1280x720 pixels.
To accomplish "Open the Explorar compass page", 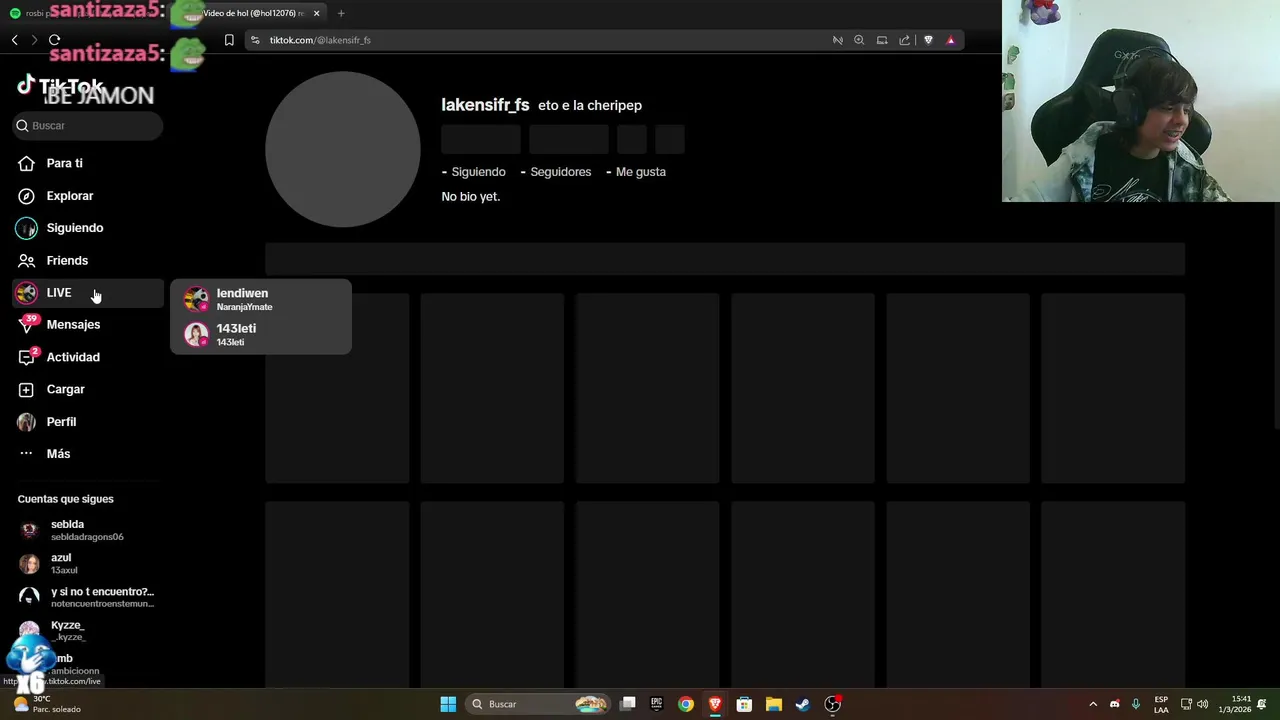I will pyautogui.click(x=88, y=196).
